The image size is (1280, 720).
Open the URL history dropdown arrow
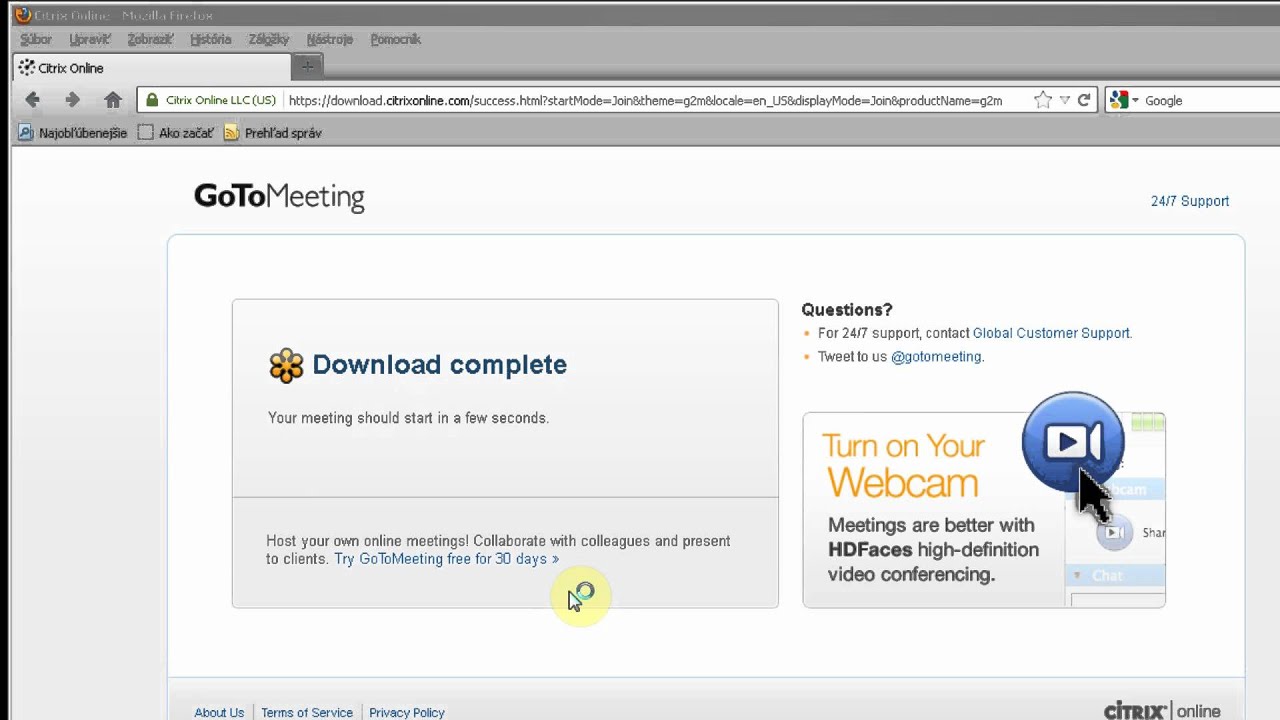(1064, 100)
